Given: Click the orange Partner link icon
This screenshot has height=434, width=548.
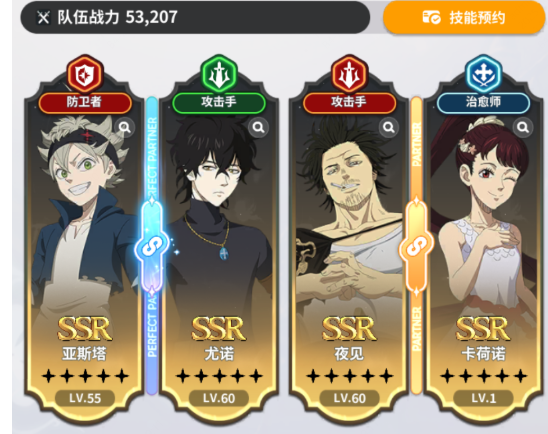Looking at the screenshot, I should [x=416, y=247].
